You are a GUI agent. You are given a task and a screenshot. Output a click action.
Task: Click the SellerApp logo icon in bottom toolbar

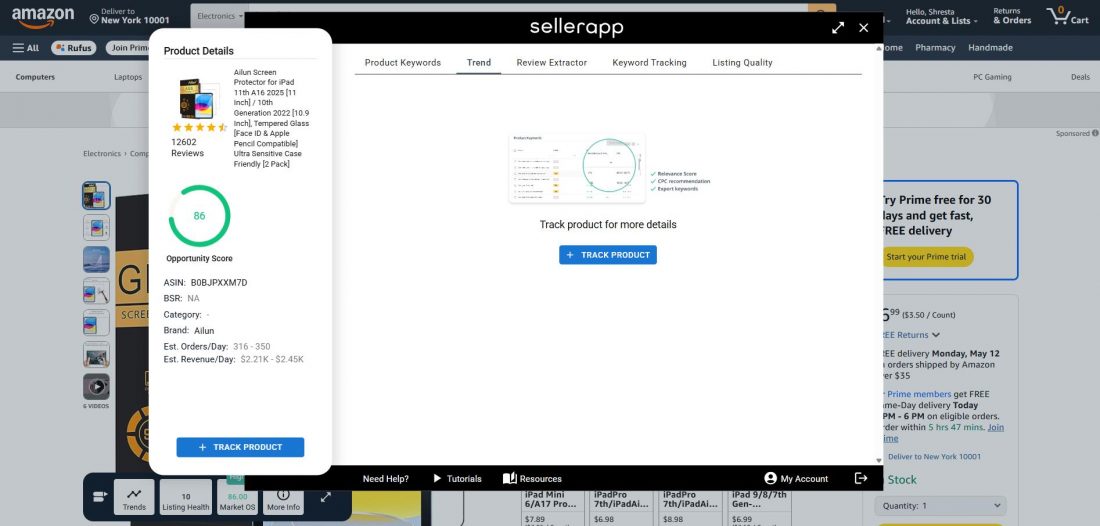100,497
